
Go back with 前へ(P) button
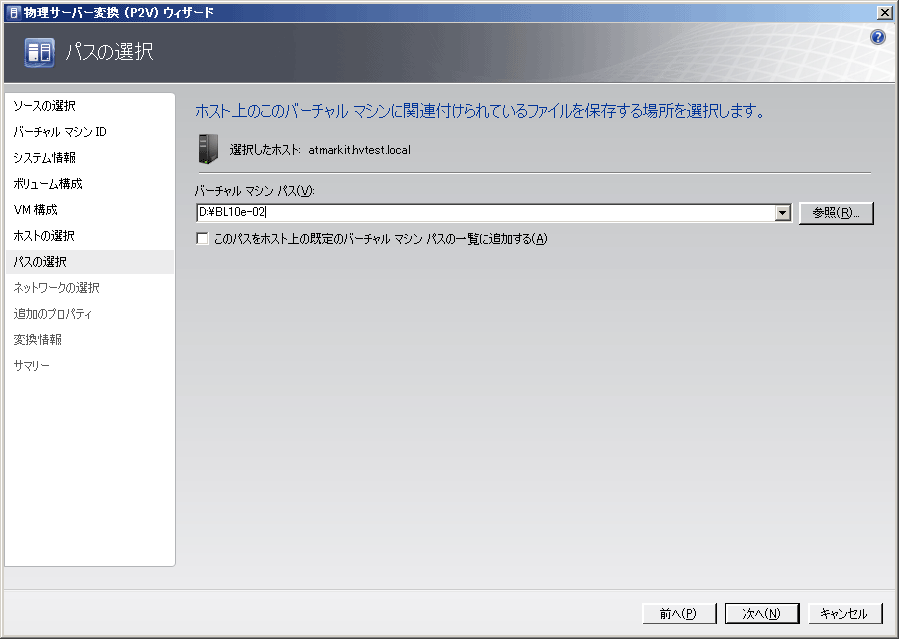[x=679, y=613]
